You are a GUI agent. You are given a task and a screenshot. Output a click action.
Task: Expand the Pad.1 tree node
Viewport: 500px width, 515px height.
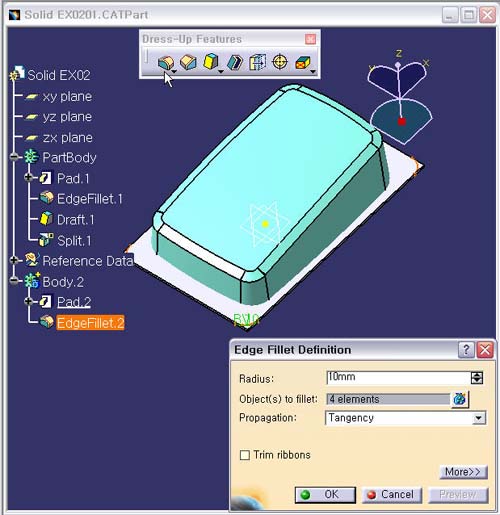(29, 178)
